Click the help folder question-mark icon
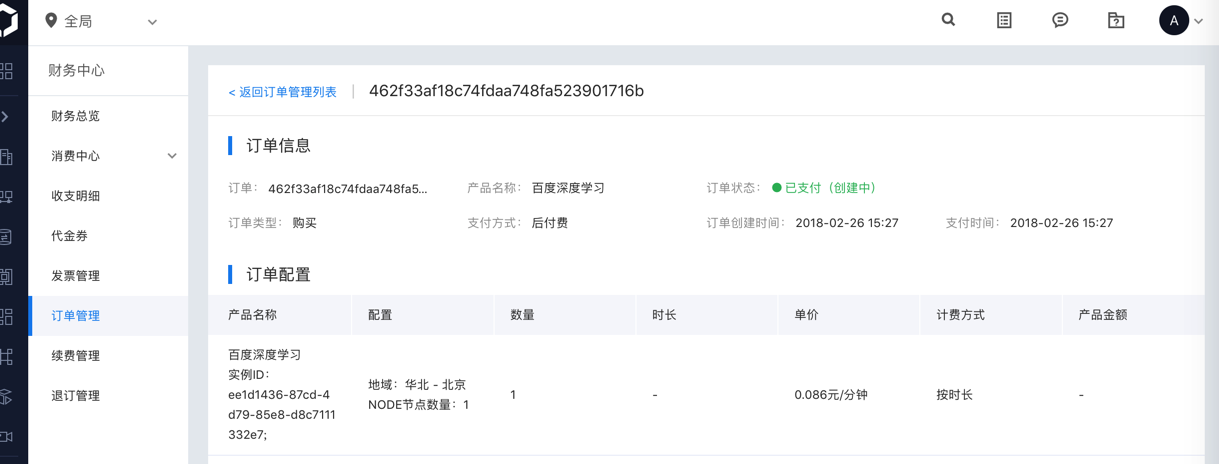Image resolution: width=1219 pixels, height=464 pixels. [x=1116, y=20]
